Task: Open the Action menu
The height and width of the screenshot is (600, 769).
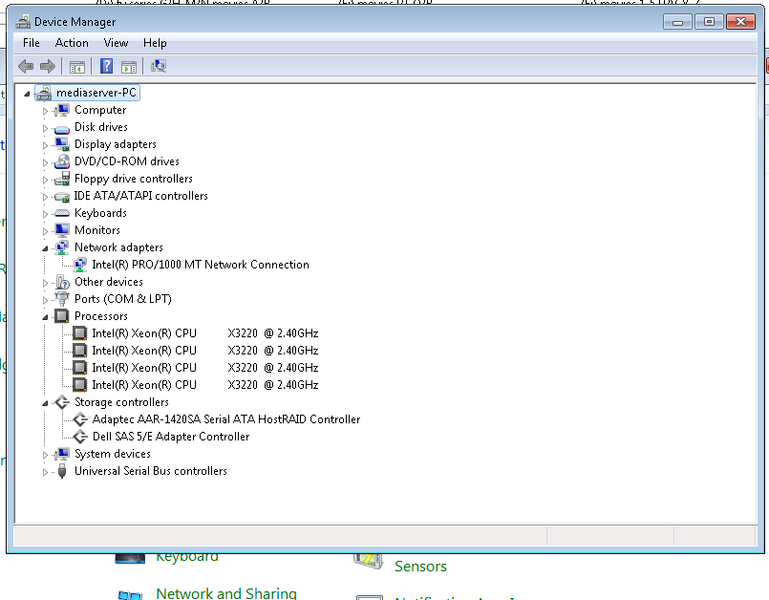Action: point(72,43)
